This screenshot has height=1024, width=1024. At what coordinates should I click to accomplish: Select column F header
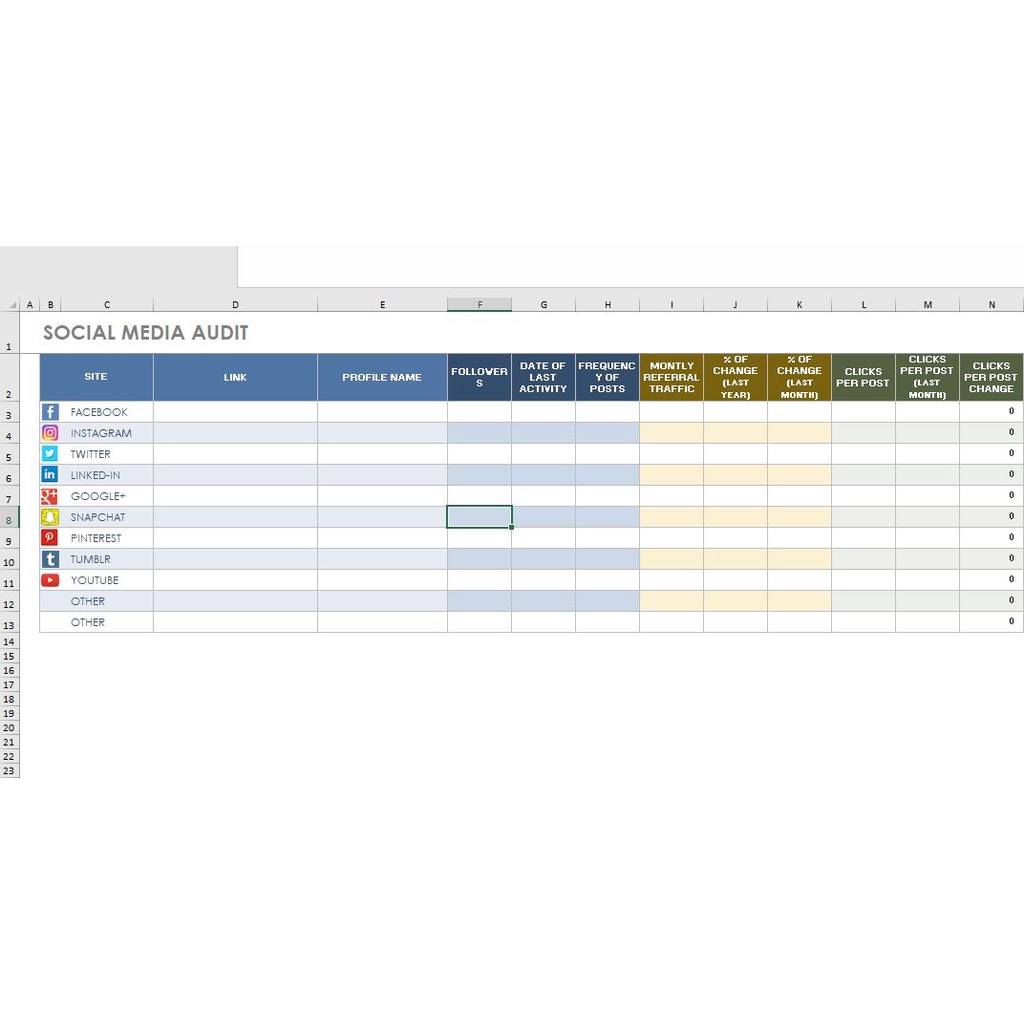pos(479,305)
